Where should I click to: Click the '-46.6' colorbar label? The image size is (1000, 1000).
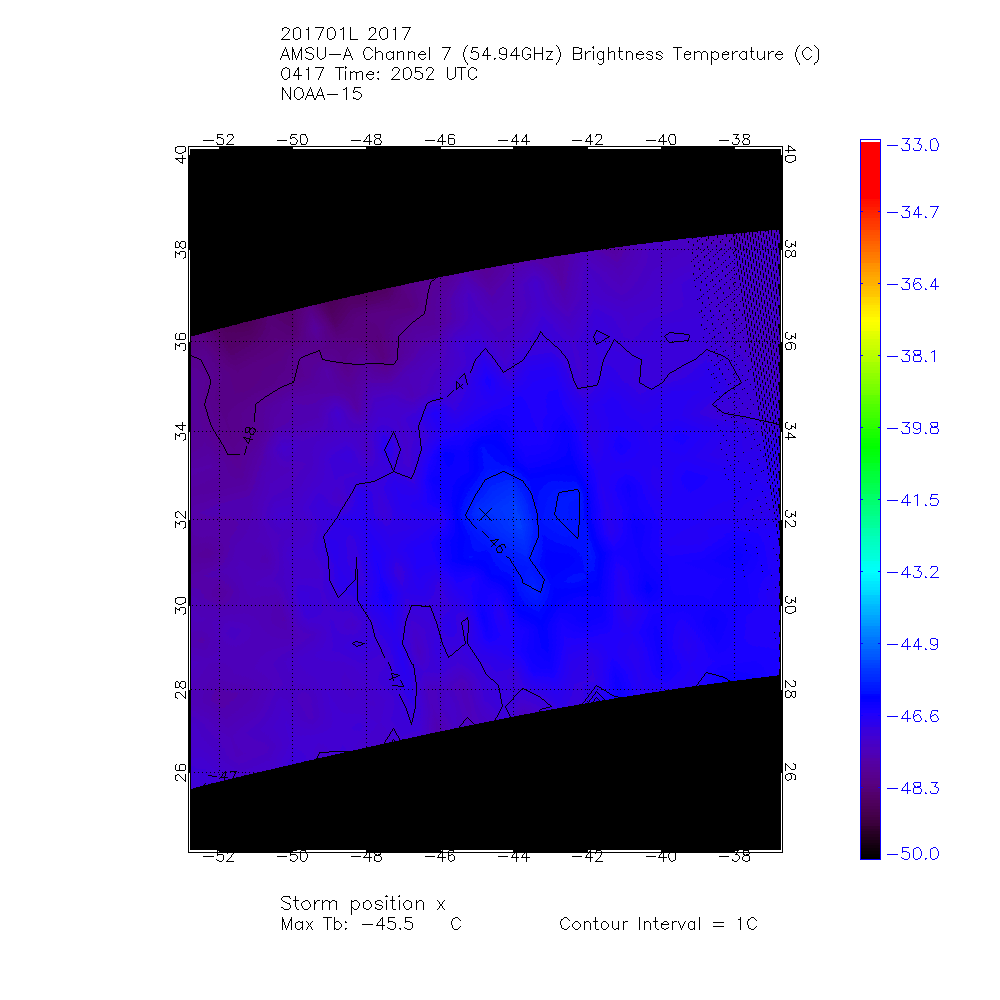pos(913,717)
